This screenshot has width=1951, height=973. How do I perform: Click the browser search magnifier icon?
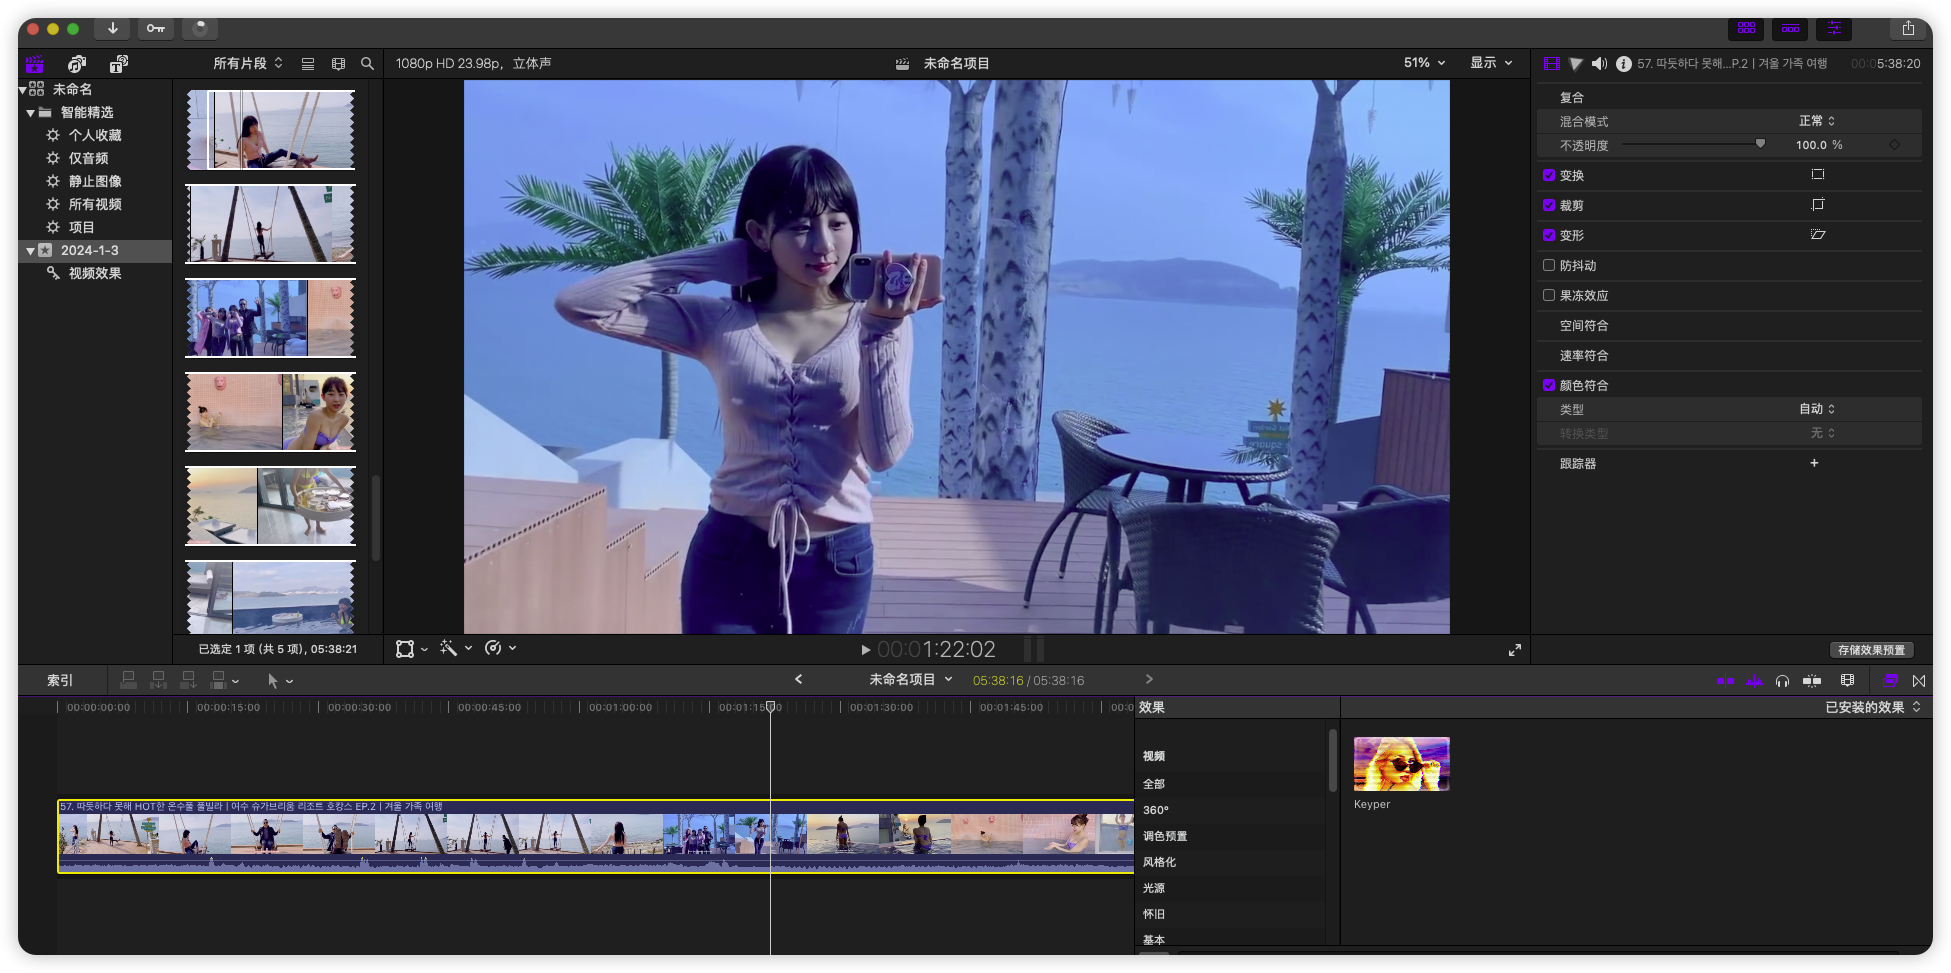(x=367, y=64)
